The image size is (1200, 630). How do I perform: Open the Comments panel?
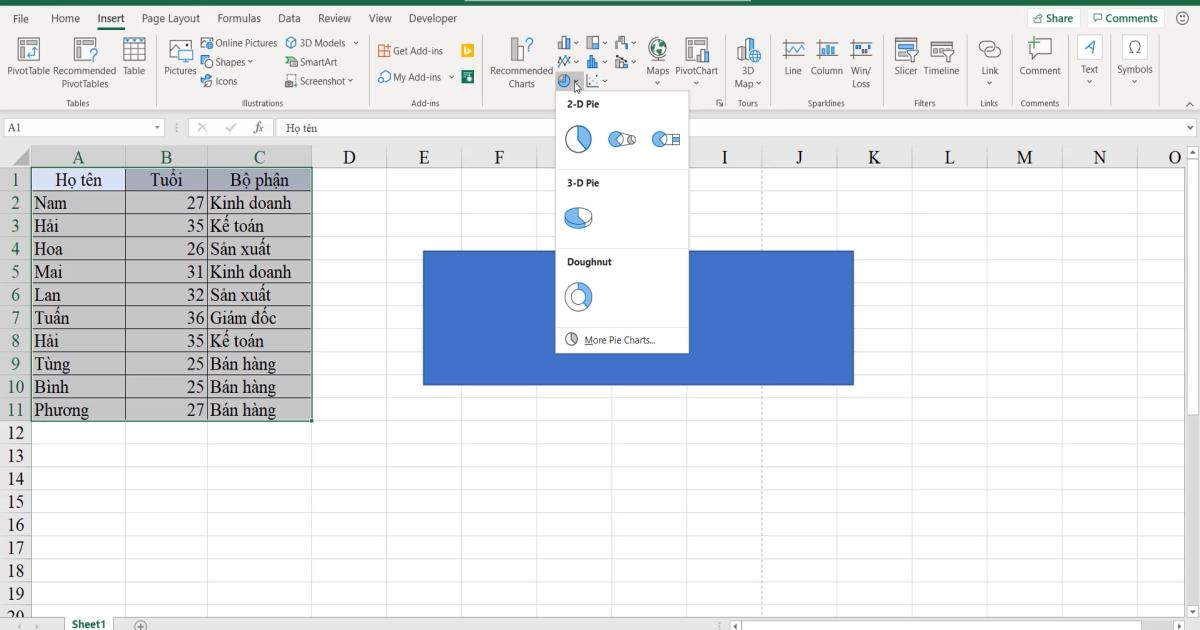(x=1125, y=17)
